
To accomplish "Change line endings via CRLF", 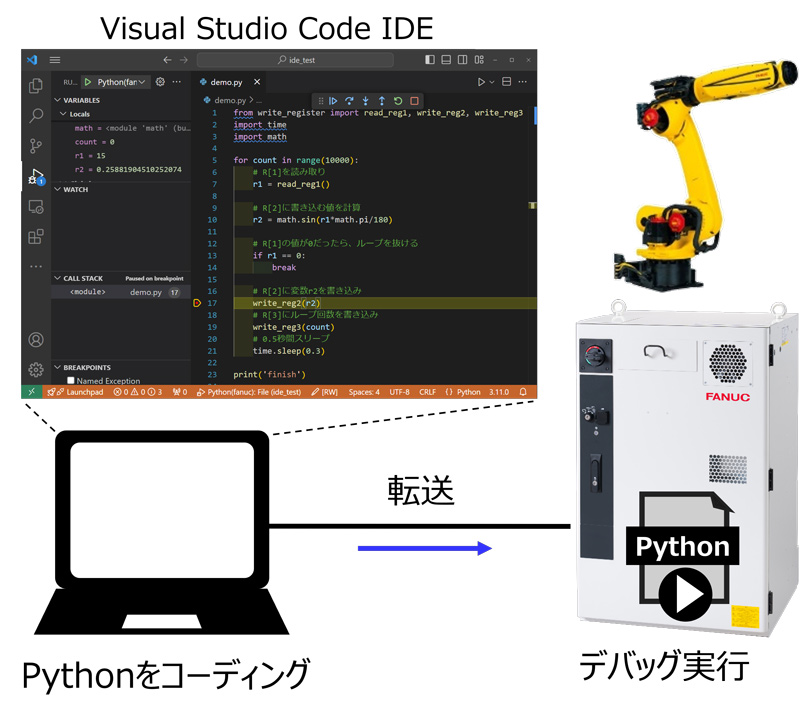I will 428,392.
